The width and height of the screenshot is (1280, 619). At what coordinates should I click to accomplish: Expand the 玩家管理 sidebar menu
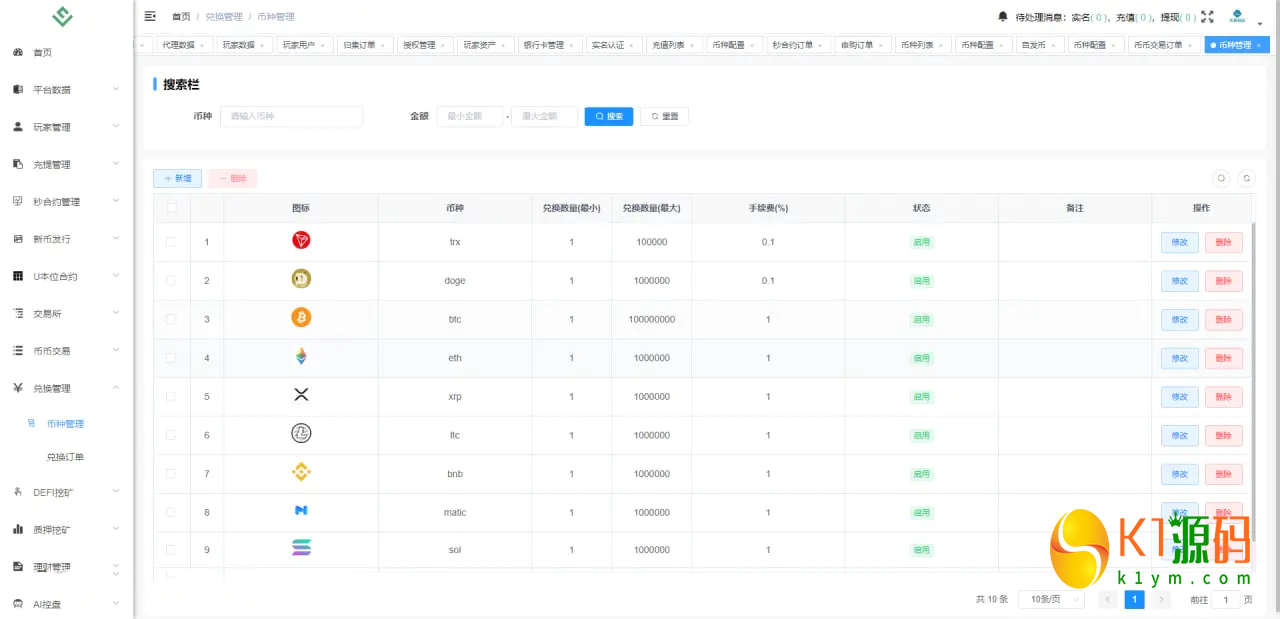(x=65, y=127)
